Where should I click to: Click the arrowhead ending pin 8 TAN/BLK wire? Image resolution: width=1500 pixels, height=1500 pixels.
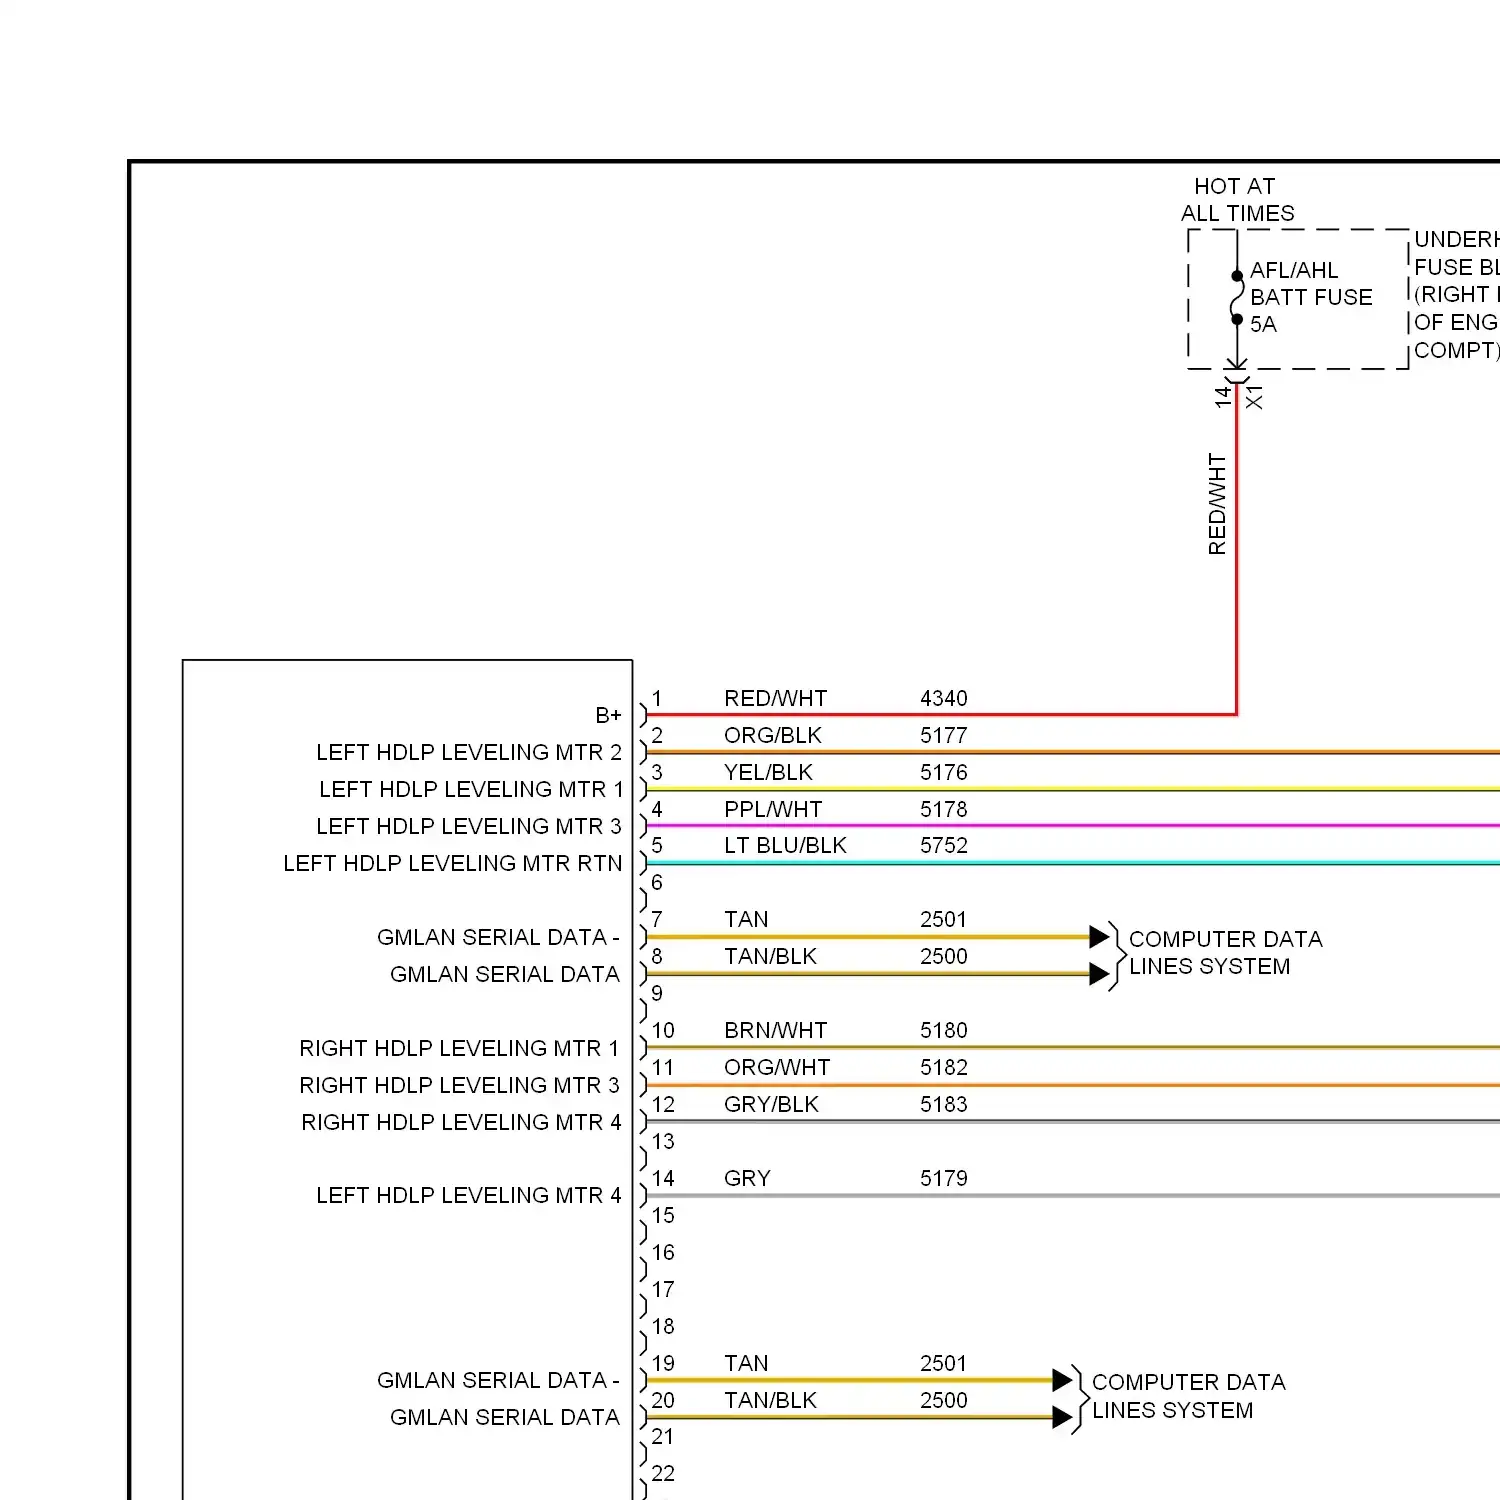click(x=1099, y=974)
